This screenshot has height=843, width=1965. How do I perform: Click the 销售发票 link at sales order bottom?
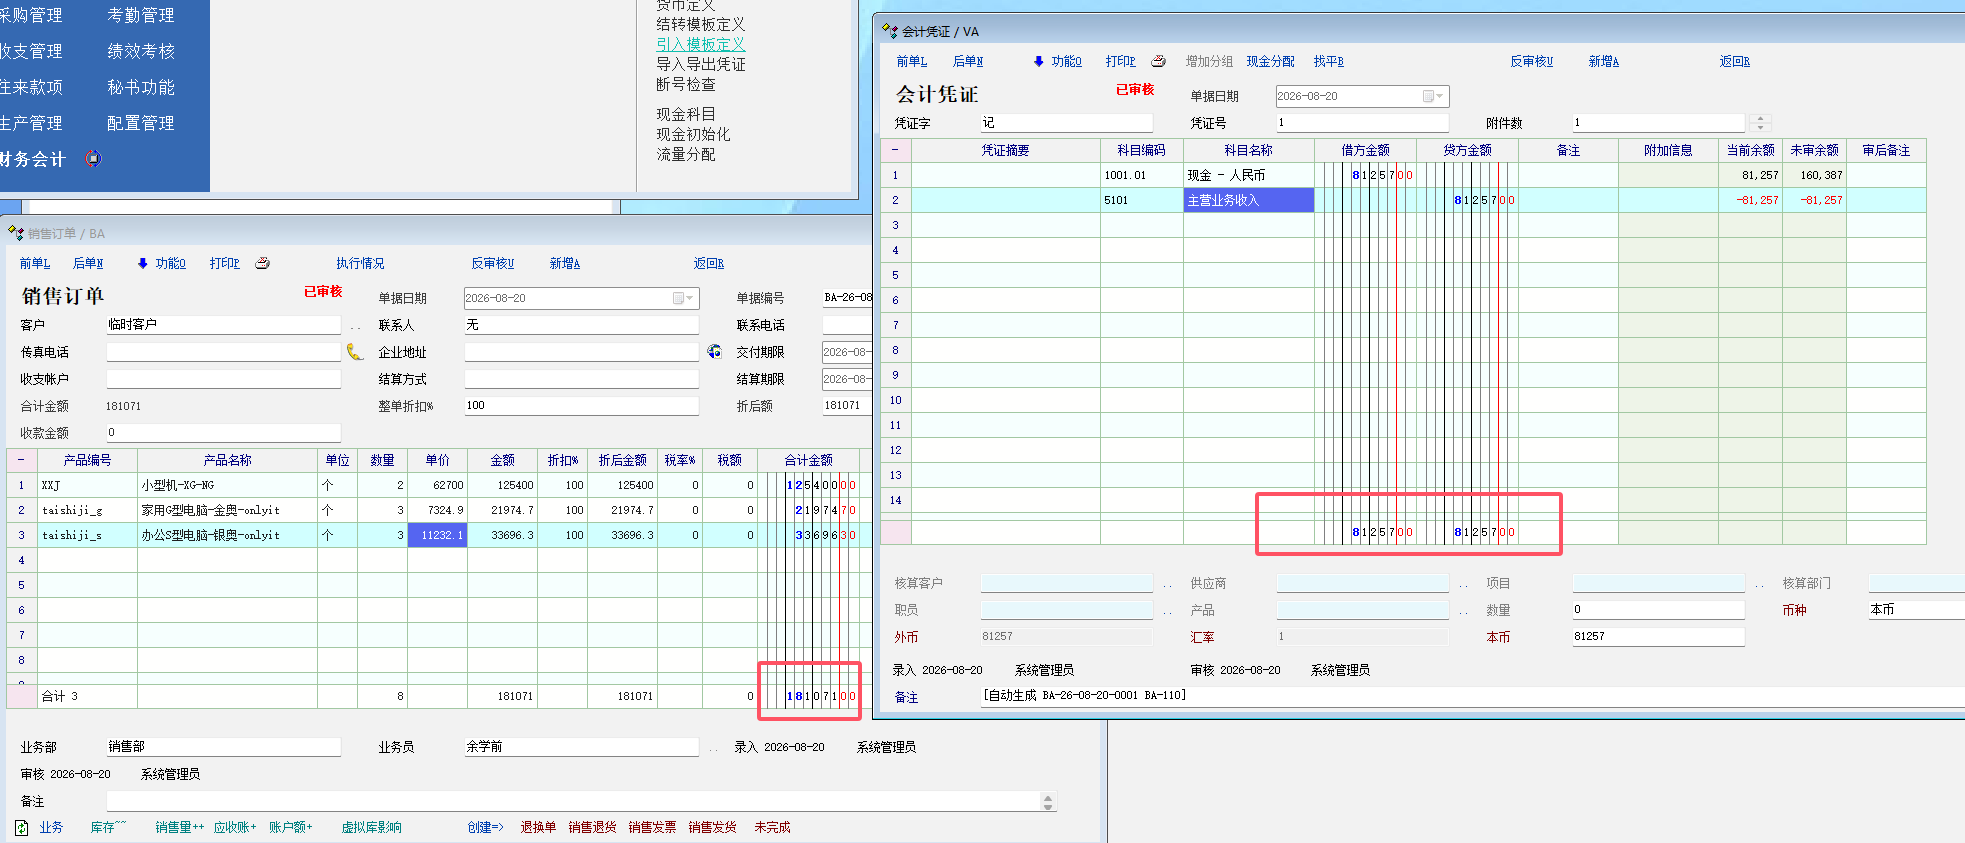click(x=652, y=827)
